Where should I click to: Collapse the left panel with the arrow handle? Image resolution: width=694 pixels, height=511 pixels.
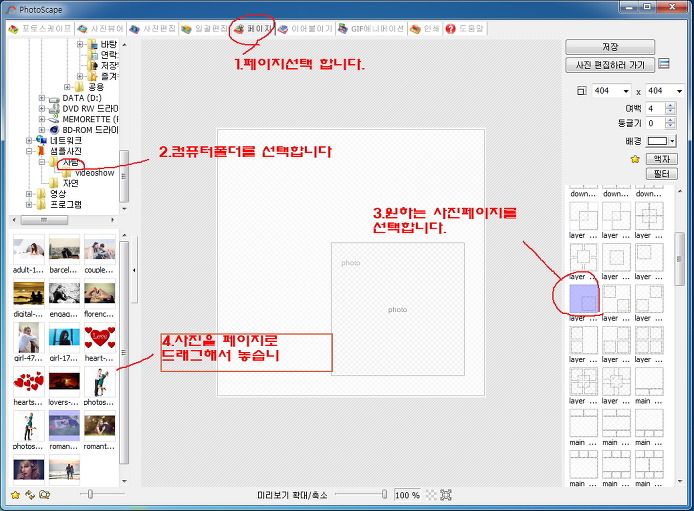point(134,270)
